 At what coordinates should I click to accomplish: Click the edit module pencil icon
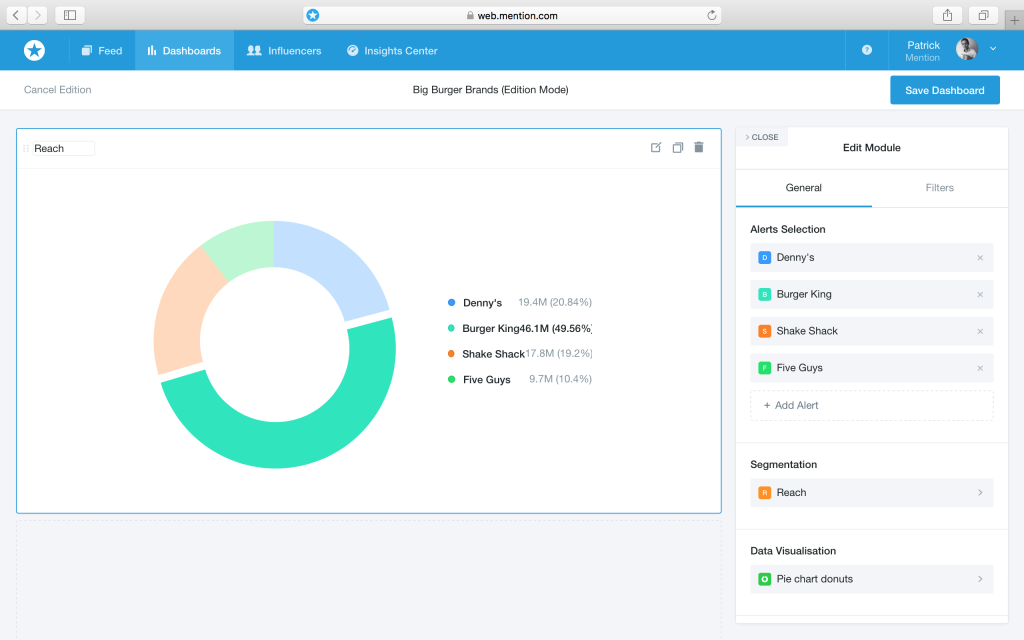point(656,148)
